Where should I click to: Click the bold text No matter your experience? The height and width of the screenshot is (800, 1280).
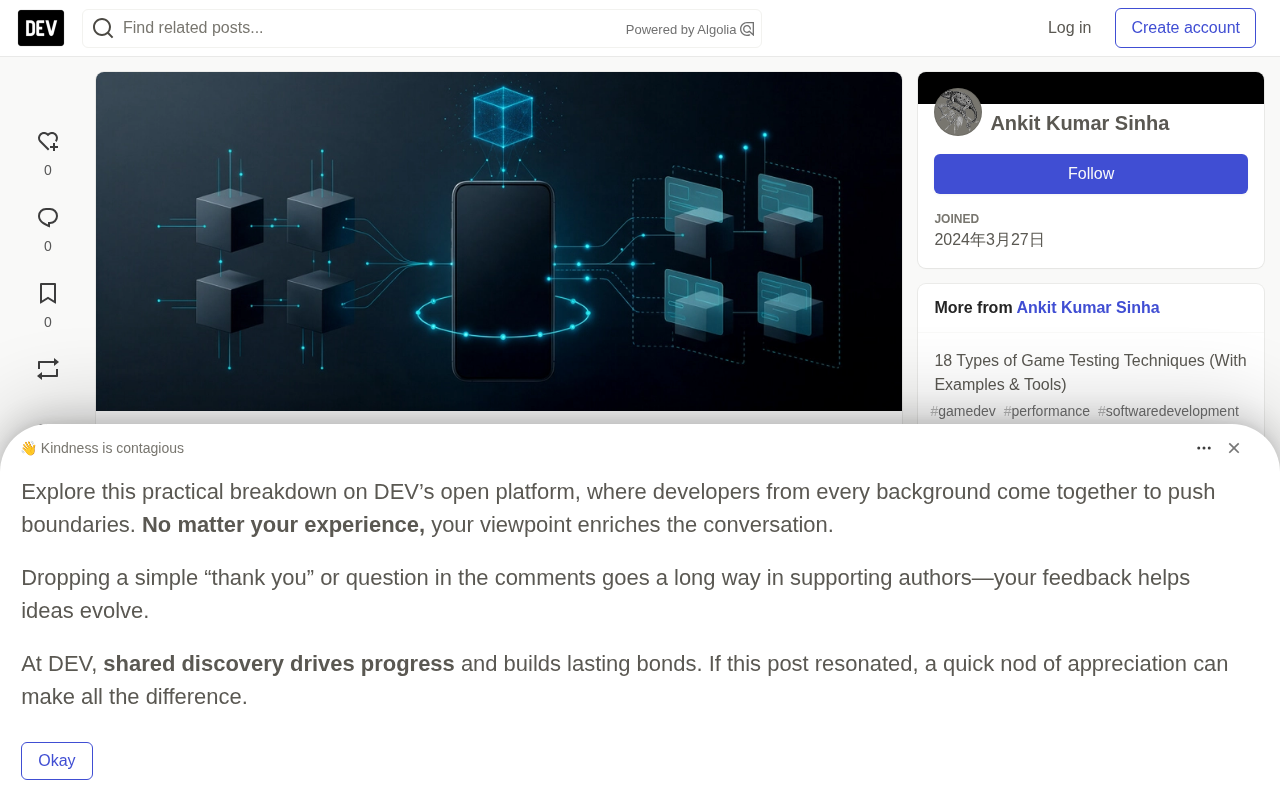click(x=283, y=525)
